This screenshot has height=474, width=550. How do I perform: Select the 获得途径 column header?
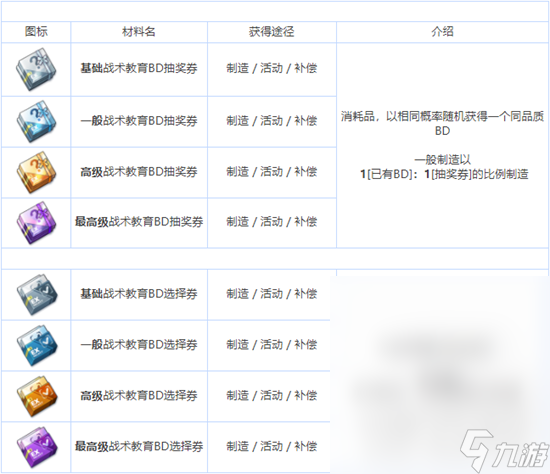click(x=271, y=32)
